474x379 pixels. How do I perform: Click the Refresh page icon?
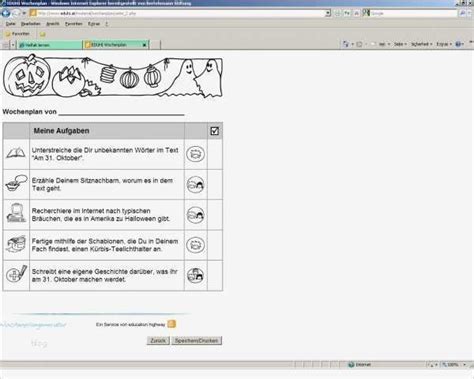[347, 13]
